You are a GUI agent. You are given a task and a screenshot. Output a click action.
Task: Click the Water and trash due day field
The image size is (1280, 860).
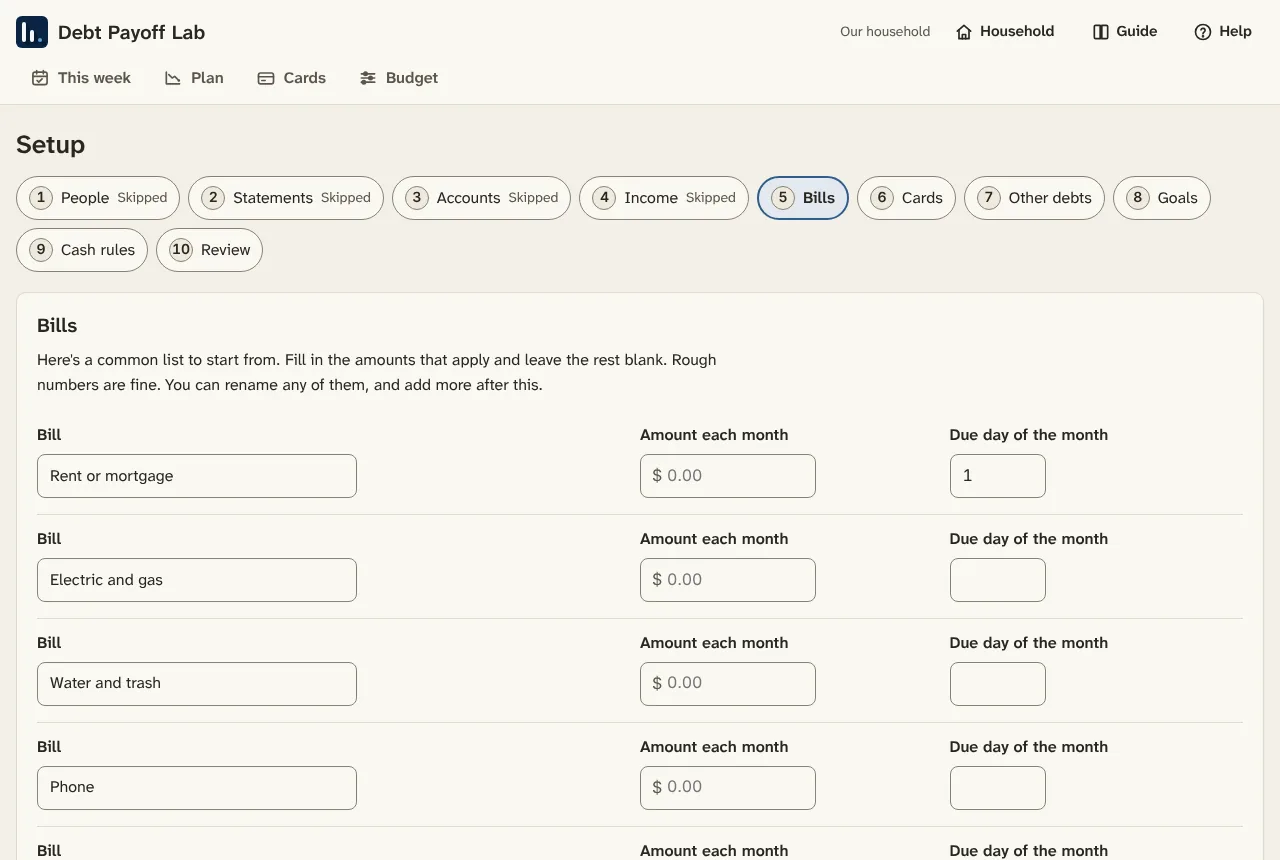[x=998, y=684]
